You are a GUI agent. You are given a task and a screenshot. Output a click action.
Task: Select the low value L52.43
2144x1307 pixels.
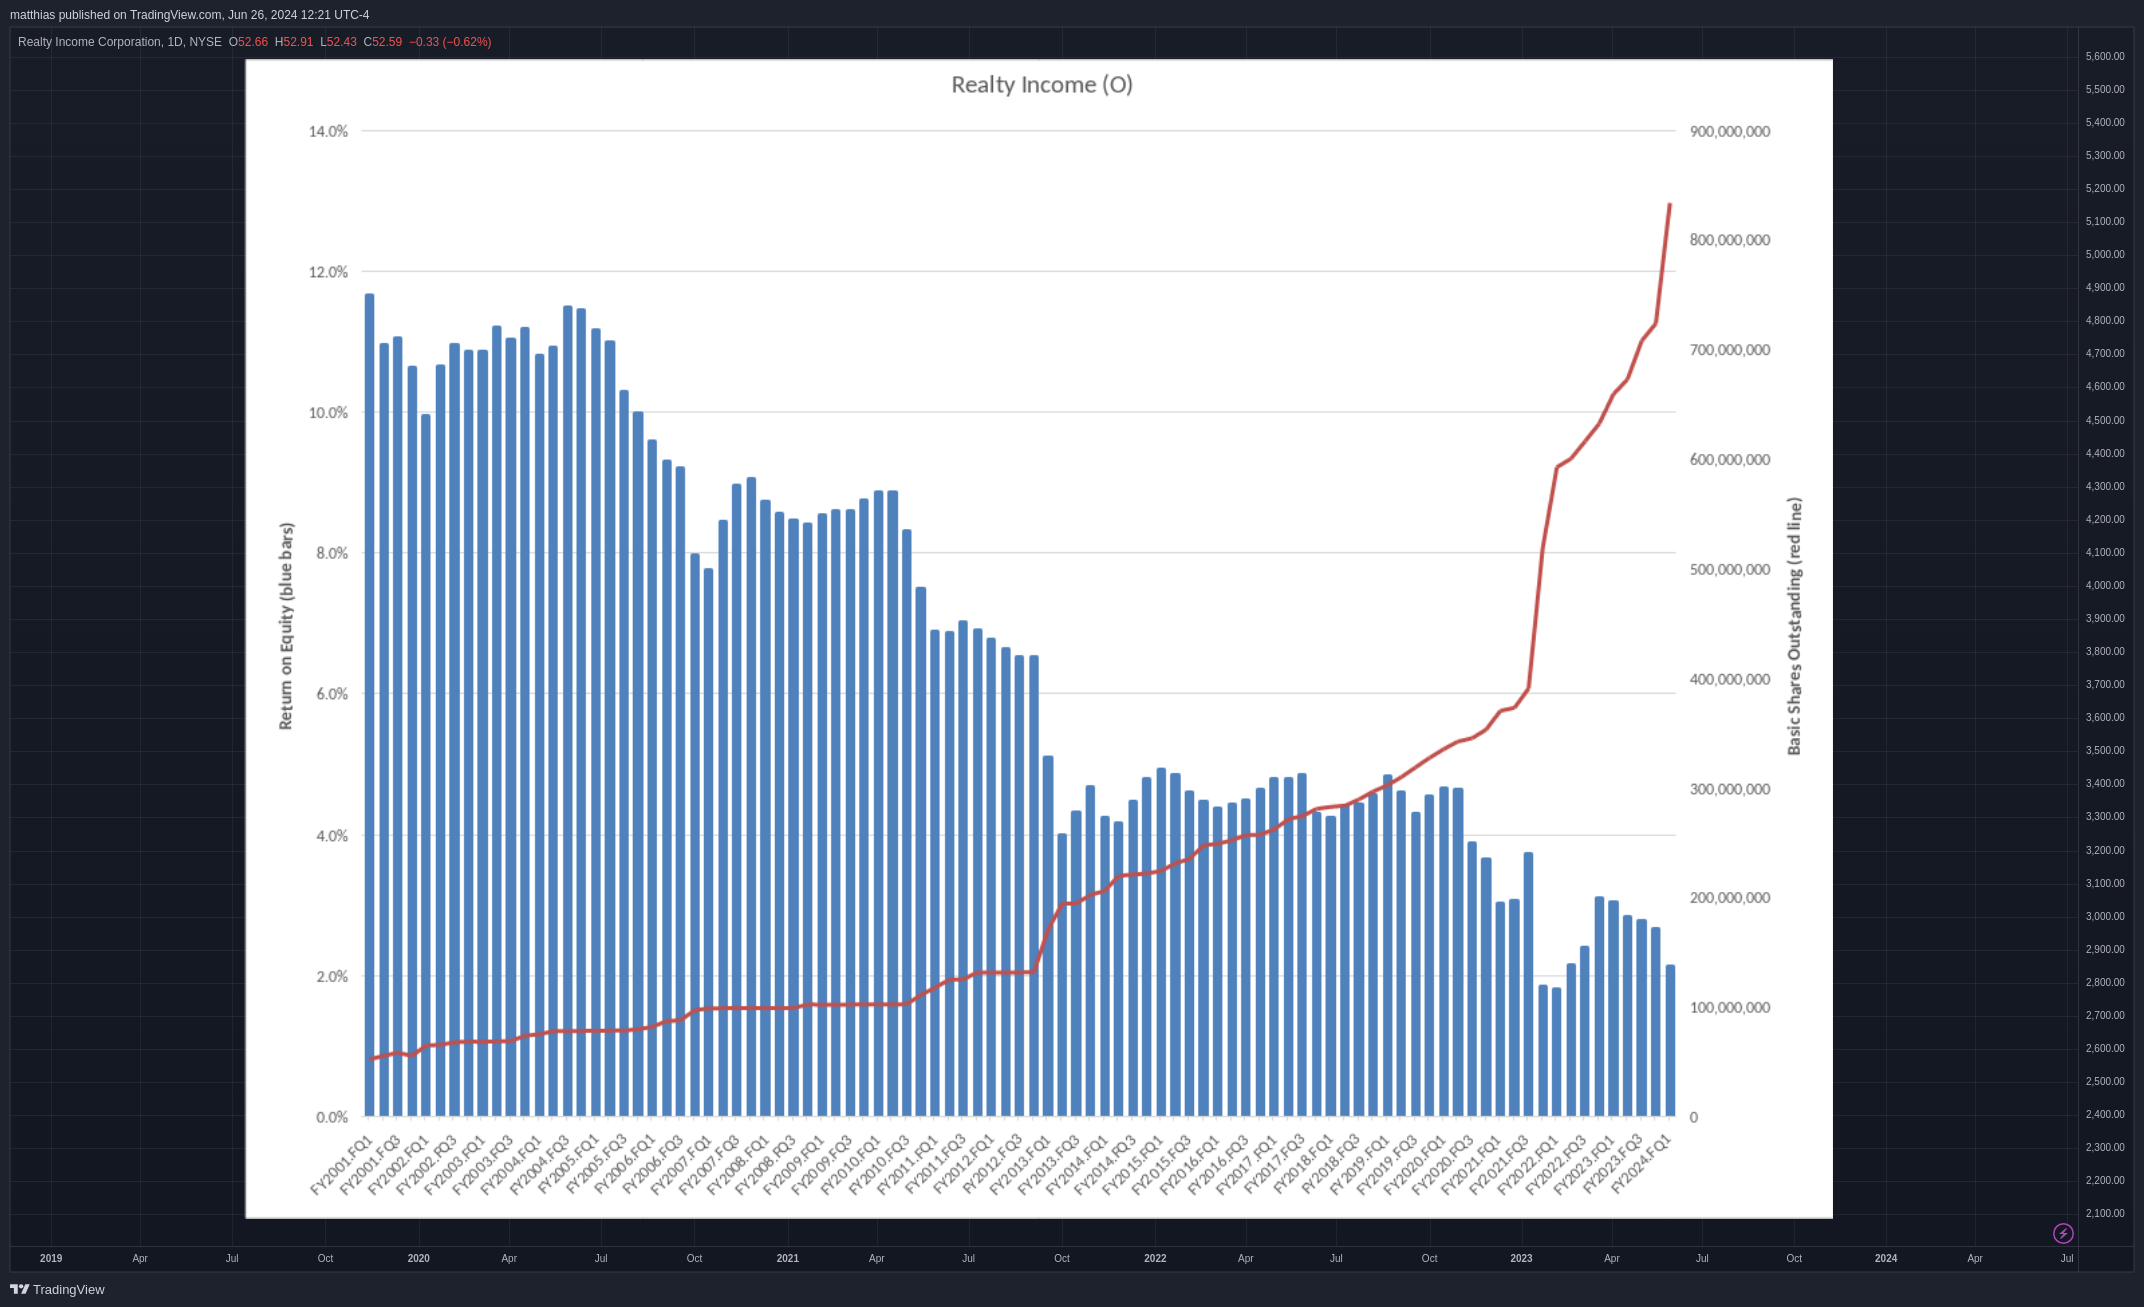pyautogui.click(x=338, y=42)
